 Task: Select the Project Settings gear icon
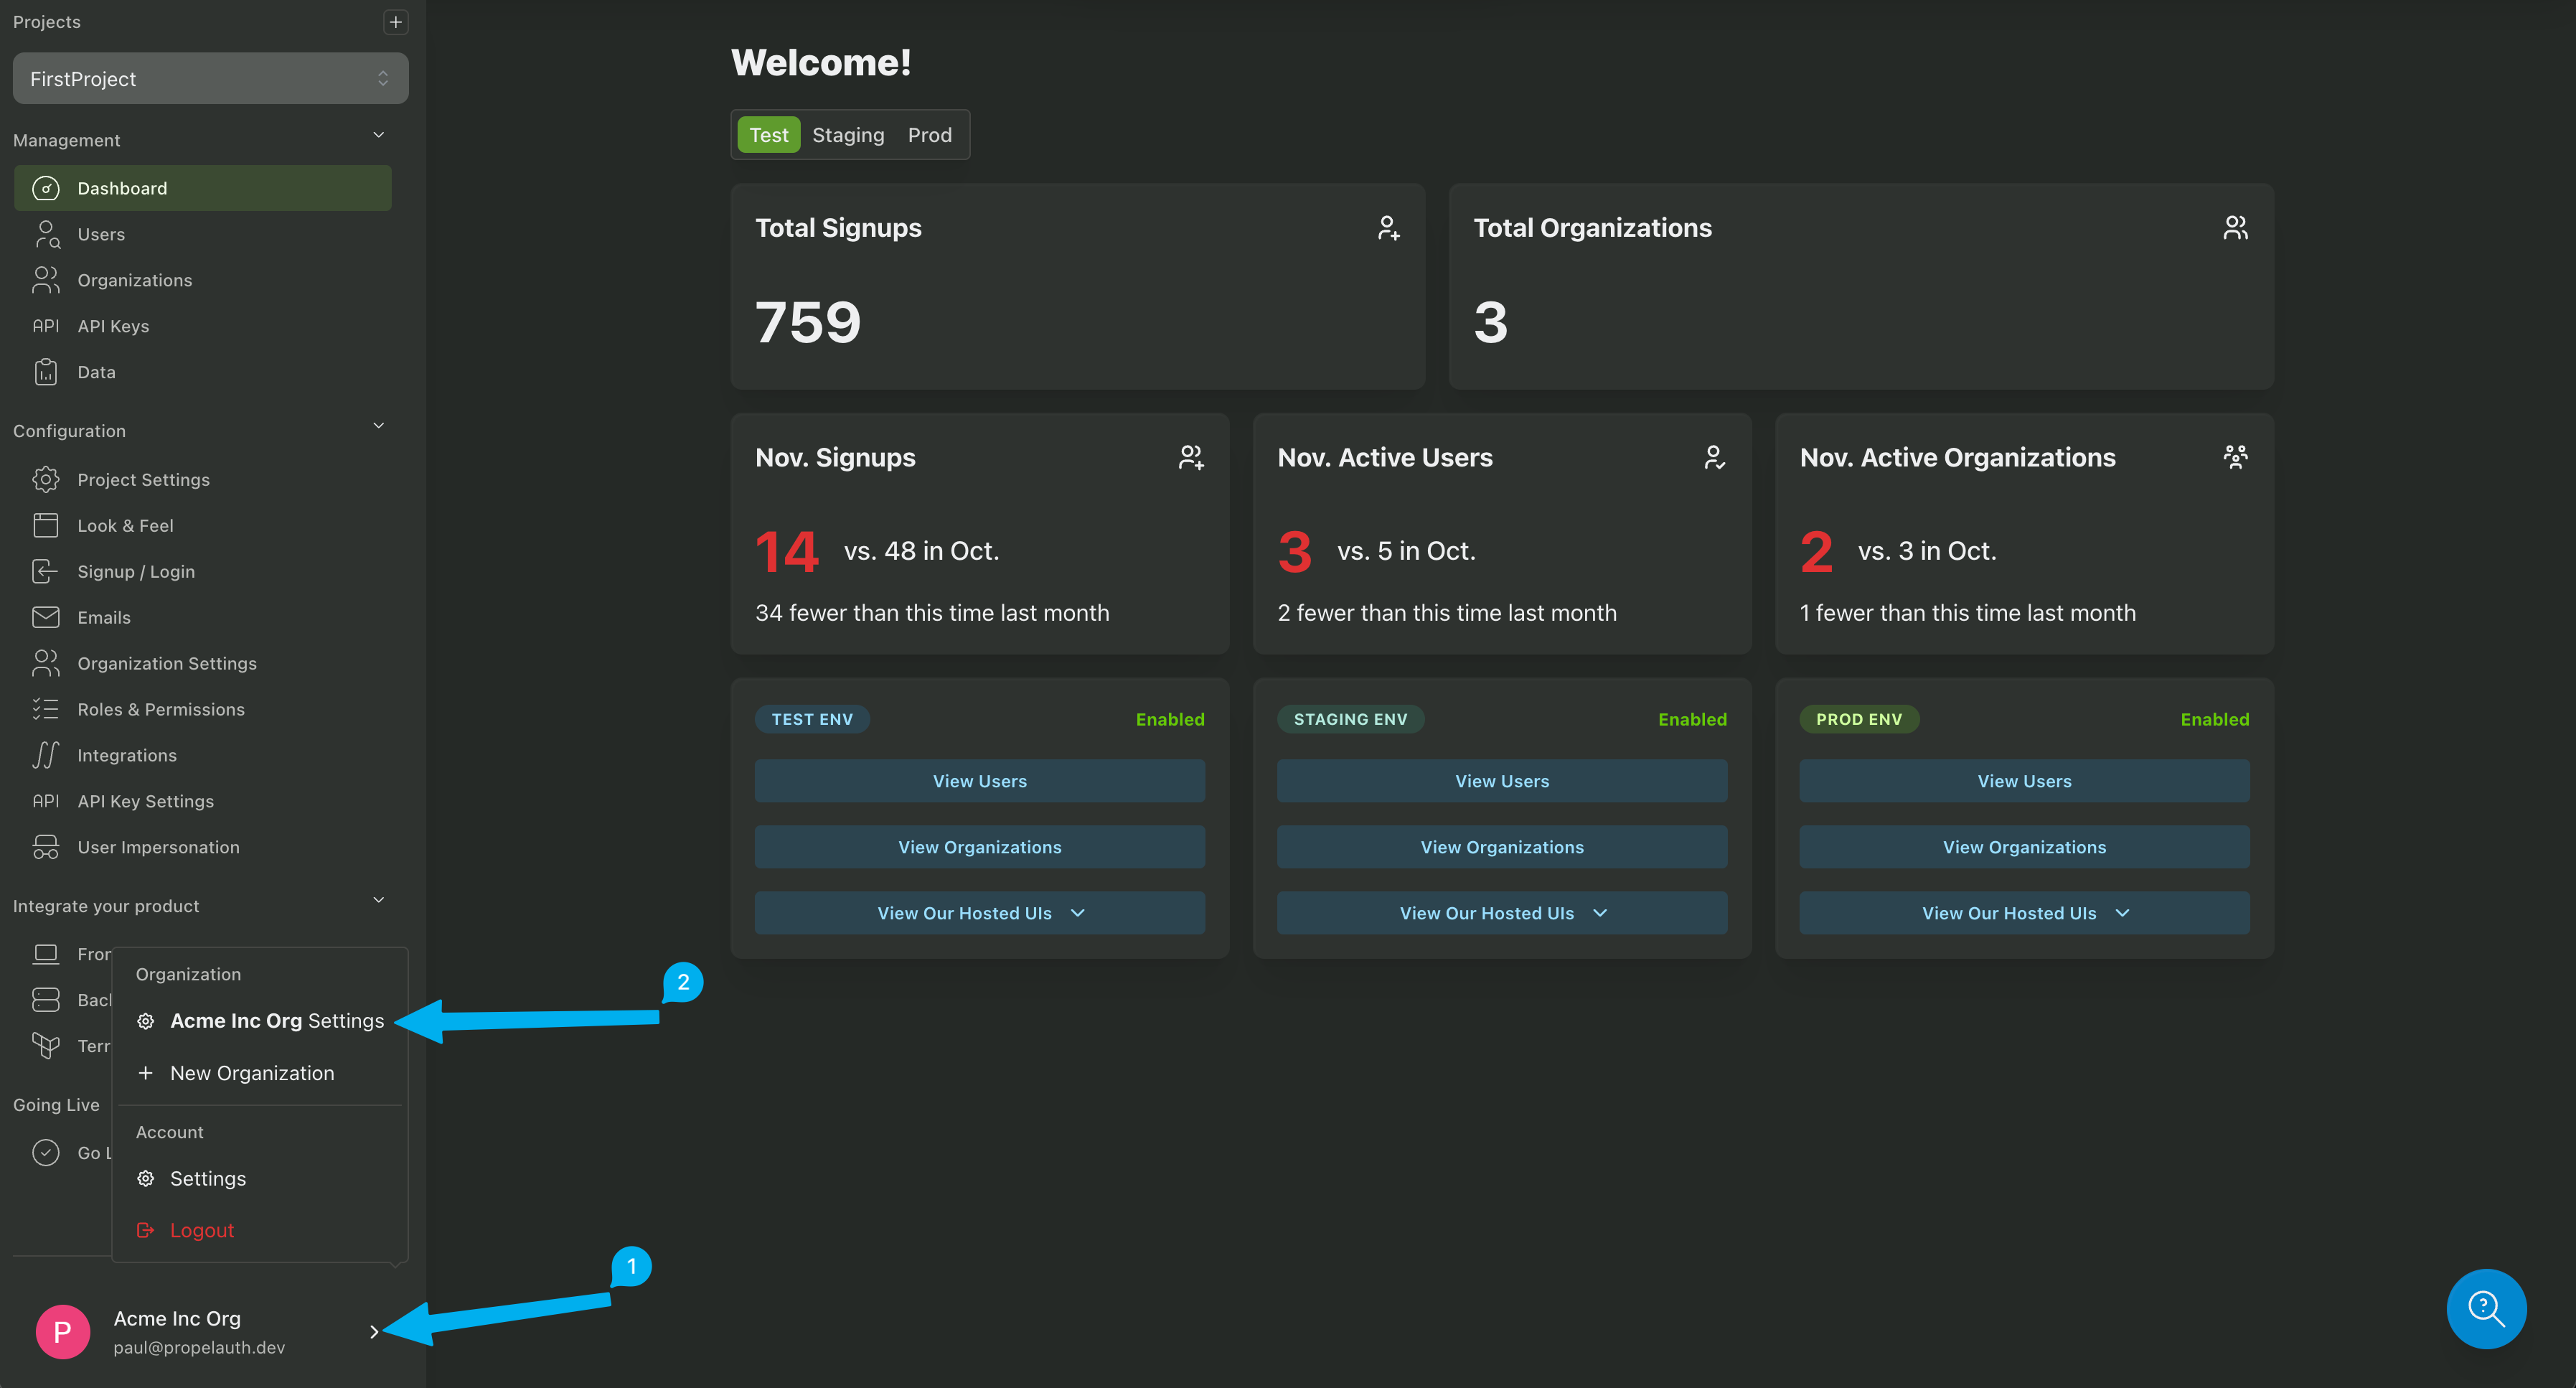pyautogui.click(x=46, y=479)
